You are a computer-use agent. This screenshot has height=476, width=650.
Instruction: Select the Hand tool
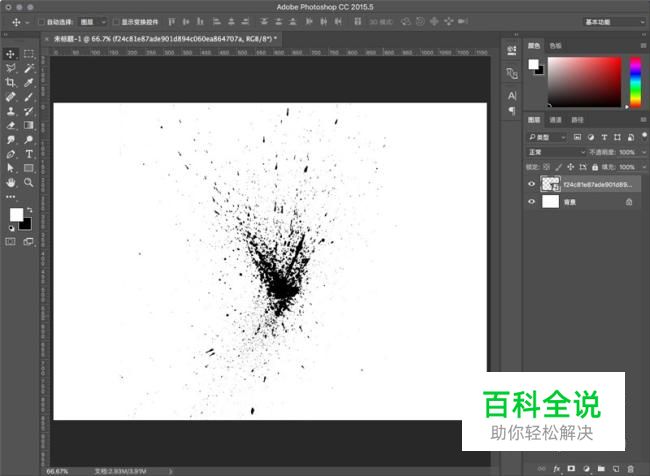(x=10, y=182)
